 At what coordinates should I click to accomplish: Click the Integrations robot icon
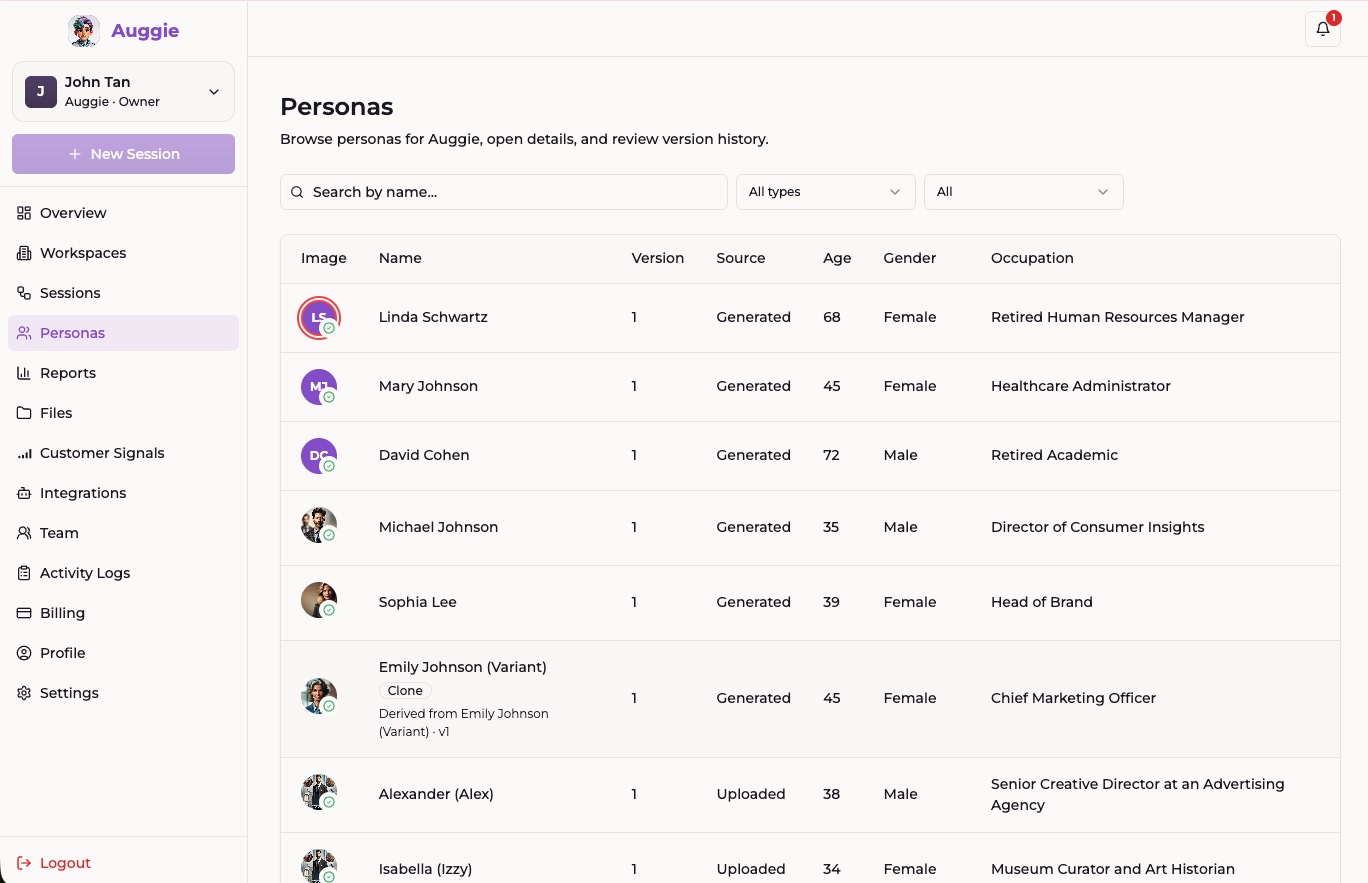tap(24, 493)
